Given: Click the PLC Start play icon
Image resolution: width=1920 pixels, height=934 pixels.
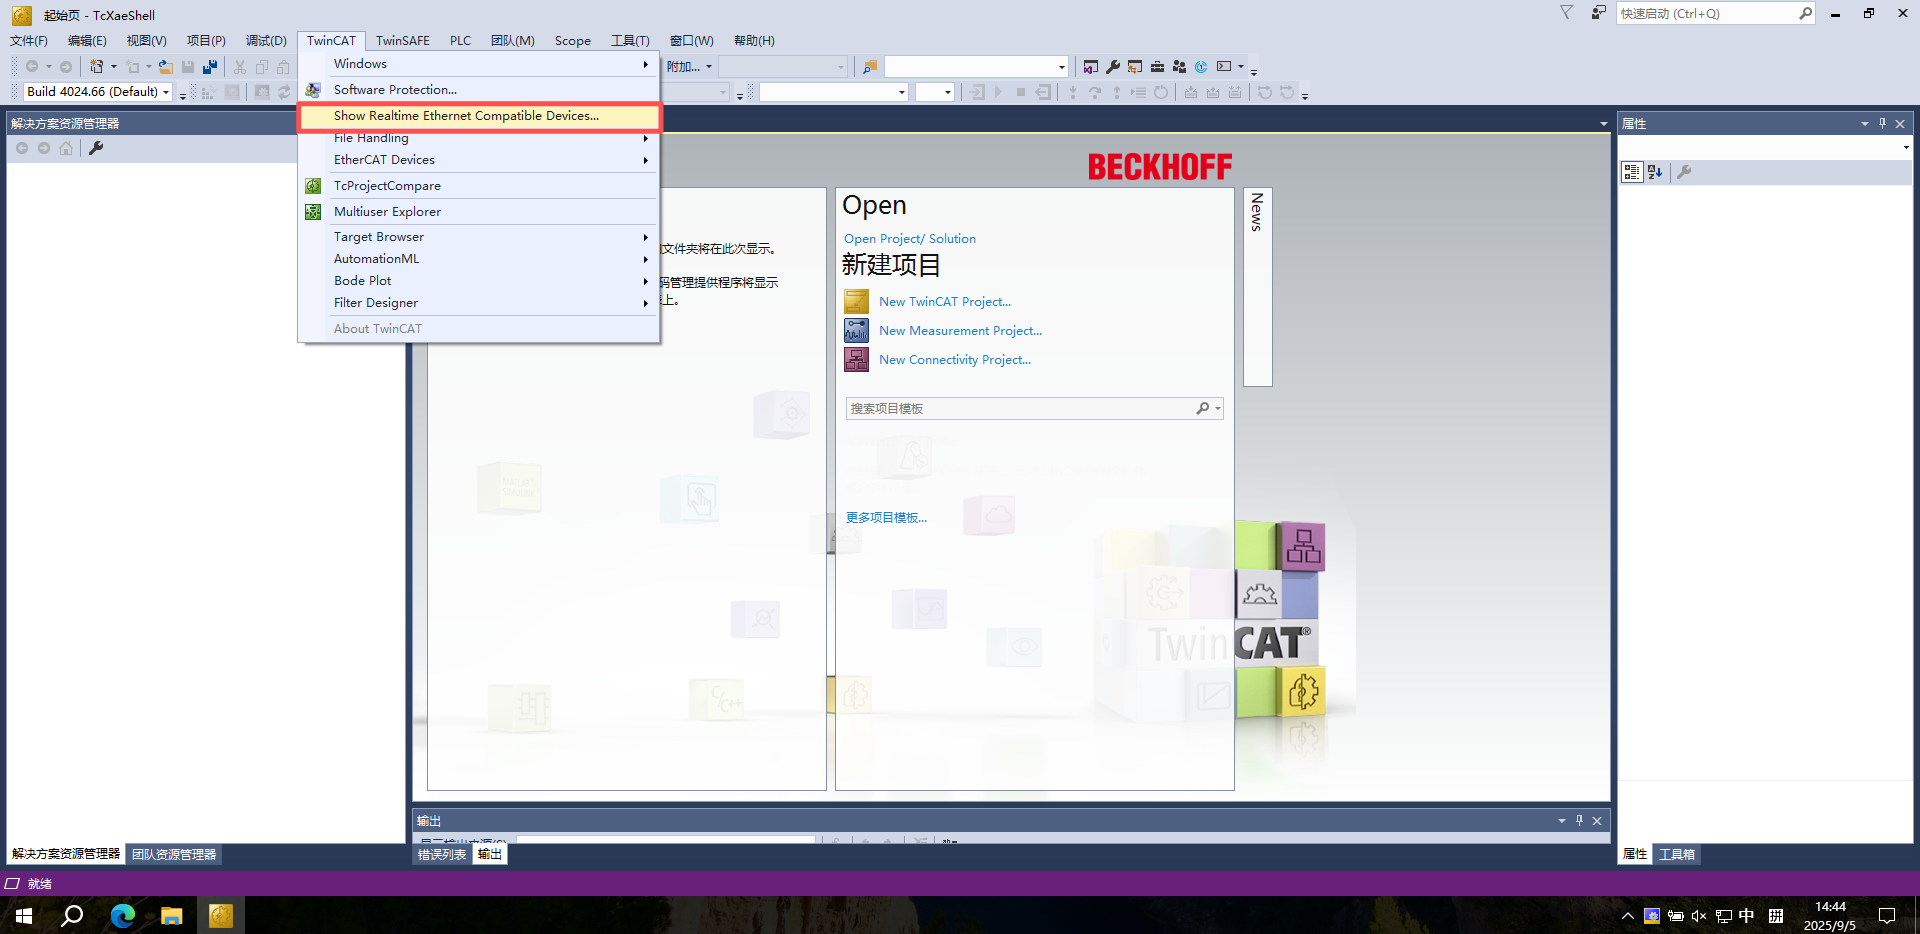Looking at the screenshot, I should (x=998, y=92).
